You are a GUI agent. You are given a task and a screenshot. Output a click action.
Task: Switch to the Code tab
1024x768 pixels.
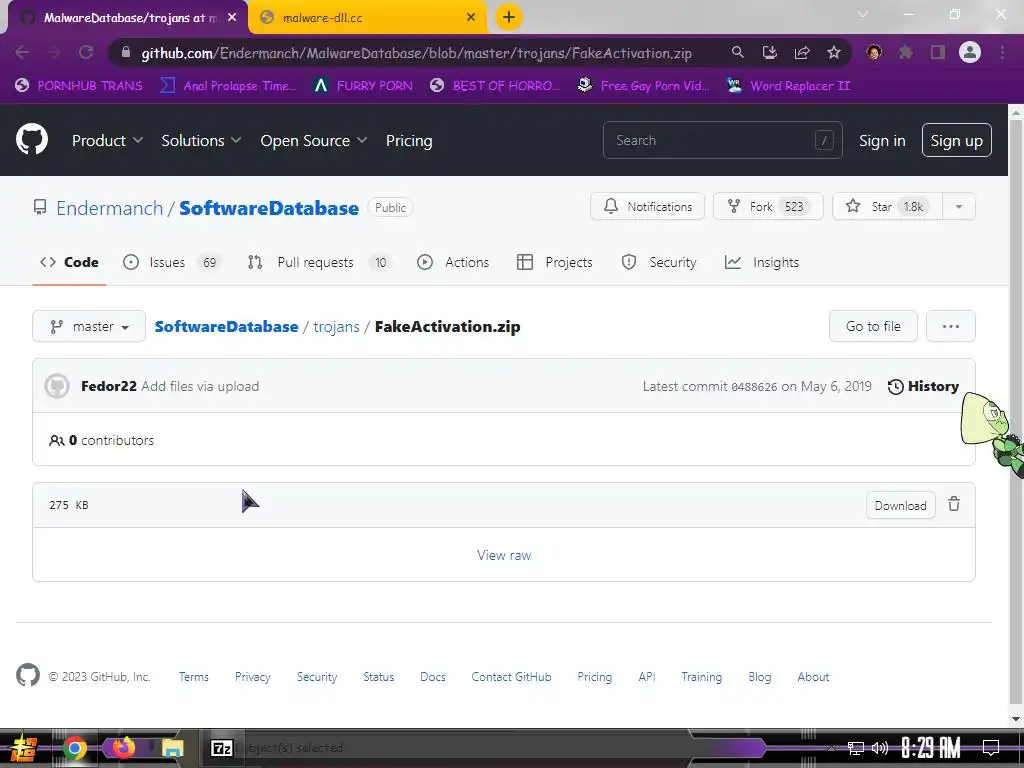point(69,262)
